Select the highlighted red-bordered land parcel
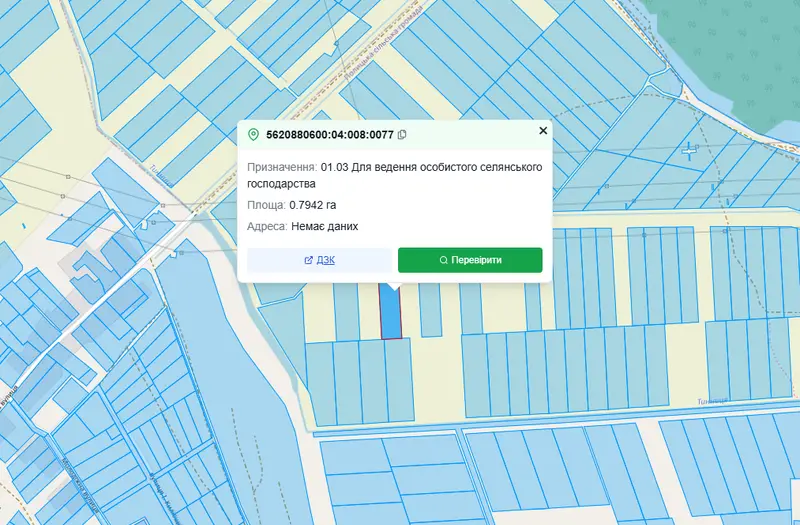The image size is (800, 525). click(391, 313)
